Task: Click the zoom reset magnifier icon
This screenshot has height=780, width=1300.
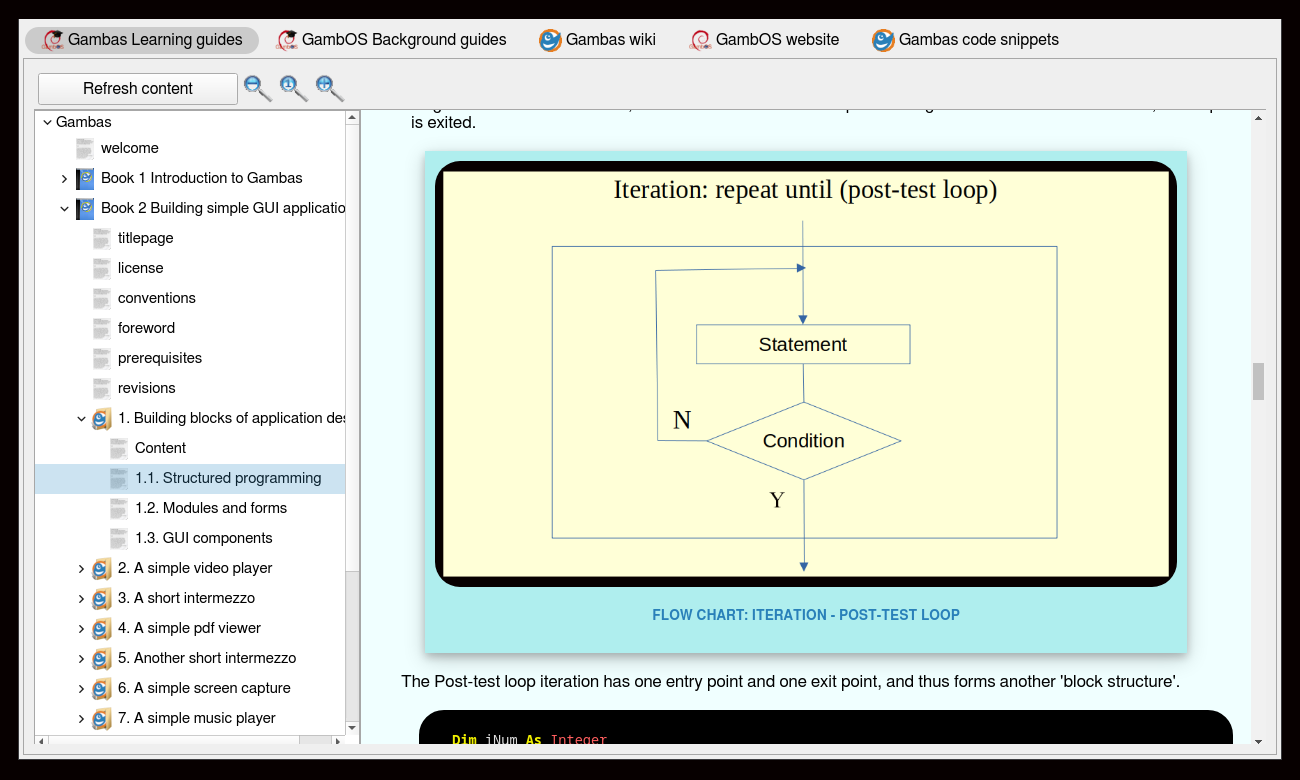Action: 293,88
